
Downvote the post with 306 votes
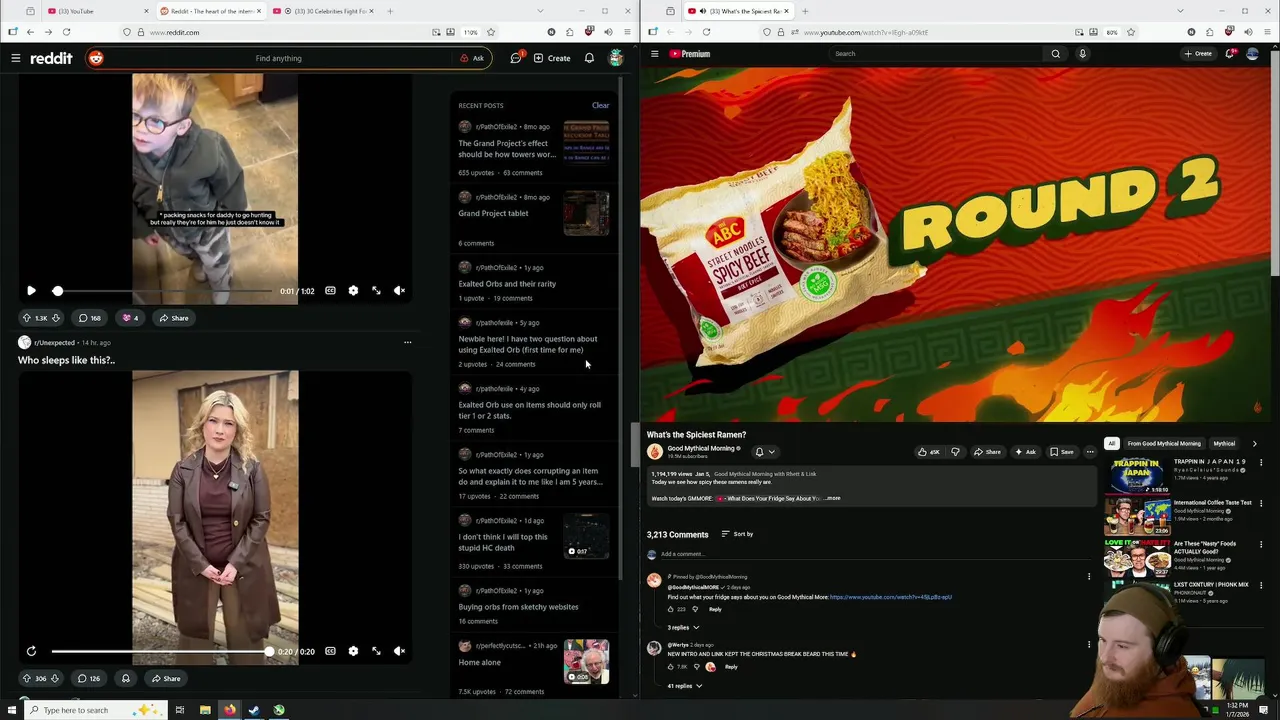point(55,678)
